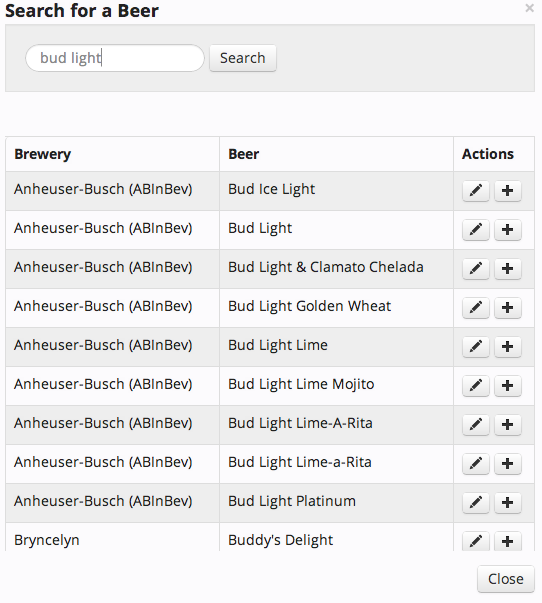Image resolution: width=542 pixels, height=603 pixels.
Task: Dismiss dialog with top-right X
Action: 529,8
